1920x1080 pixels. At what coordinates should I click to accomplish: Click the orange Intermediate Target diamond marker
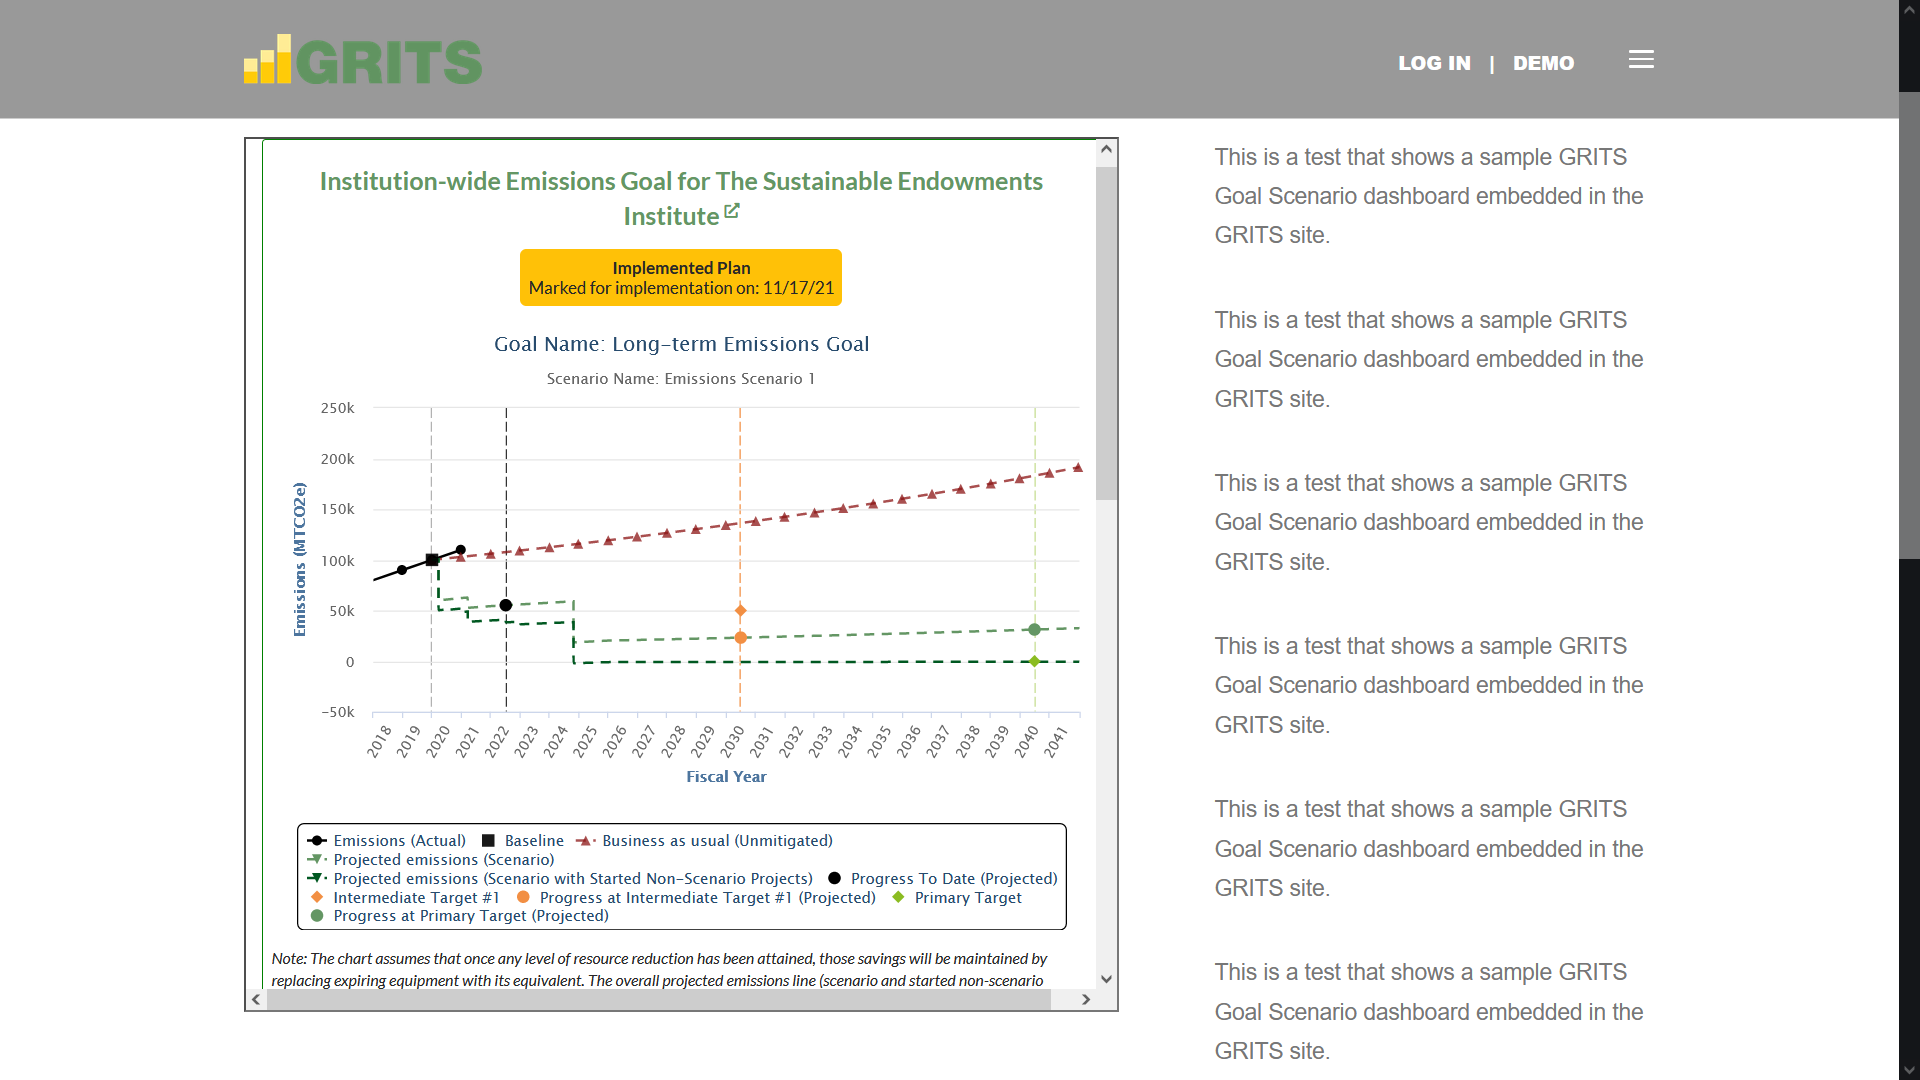coord(741,611)
